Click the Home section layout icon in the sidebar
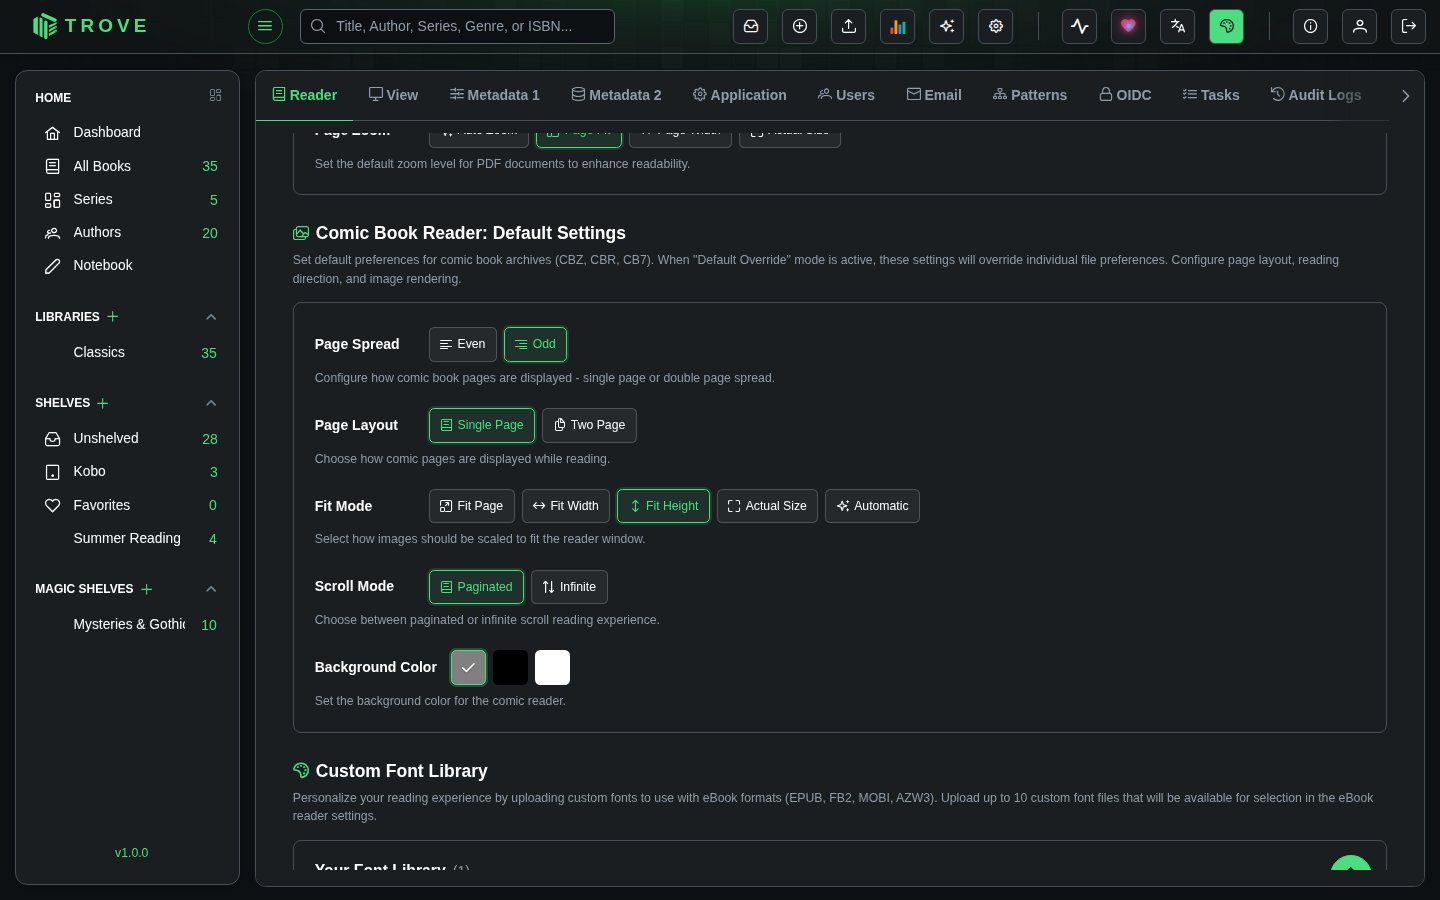 215,95
